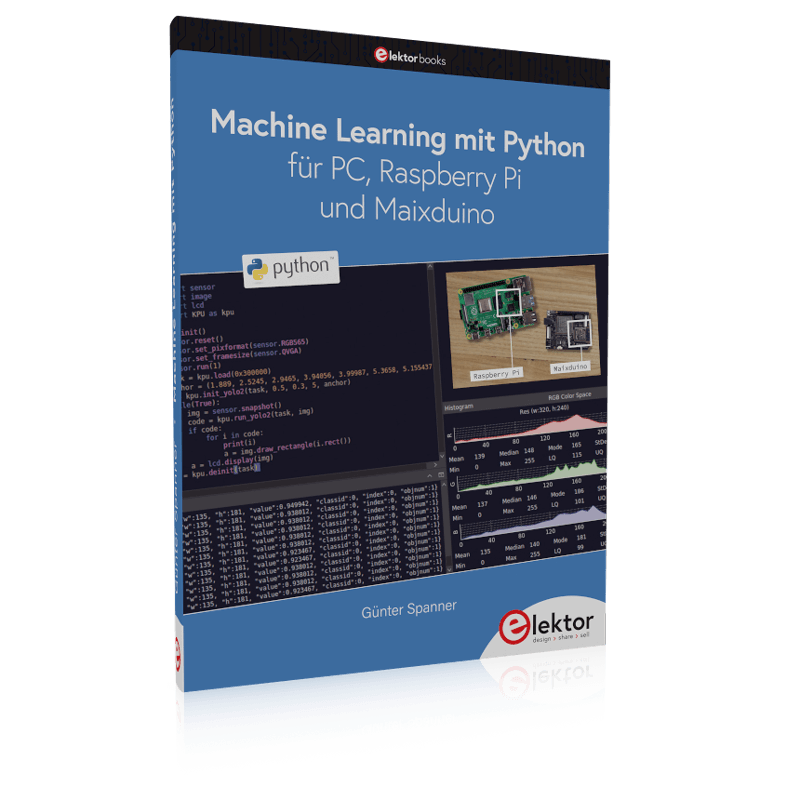Click the green channel histogram graph
The height and width of the screenshot is (800, 800).
click(532, 476)
